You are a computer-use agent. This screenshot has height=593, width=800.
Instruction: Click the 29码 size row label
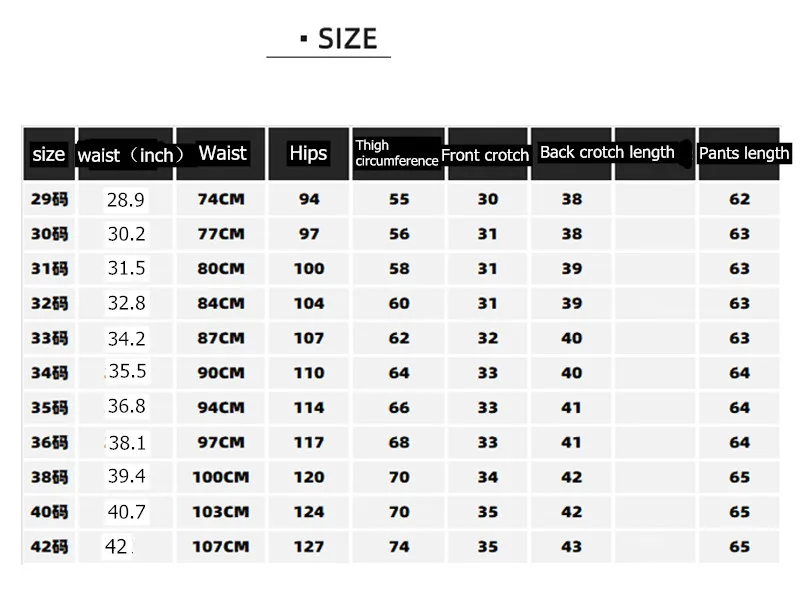(49, 199)
